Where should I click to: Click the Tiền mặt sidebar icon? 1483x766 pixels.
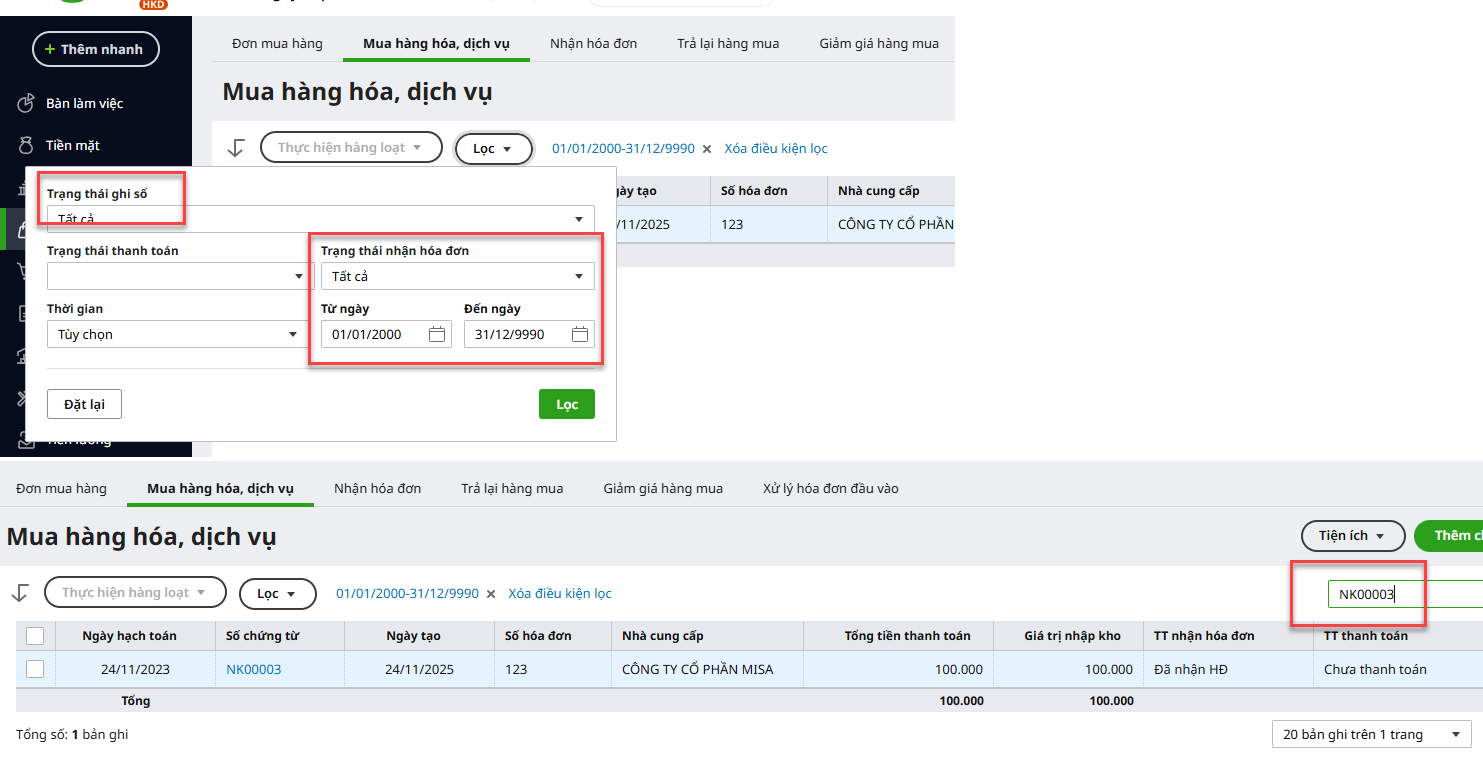click(x=27, y=145)
